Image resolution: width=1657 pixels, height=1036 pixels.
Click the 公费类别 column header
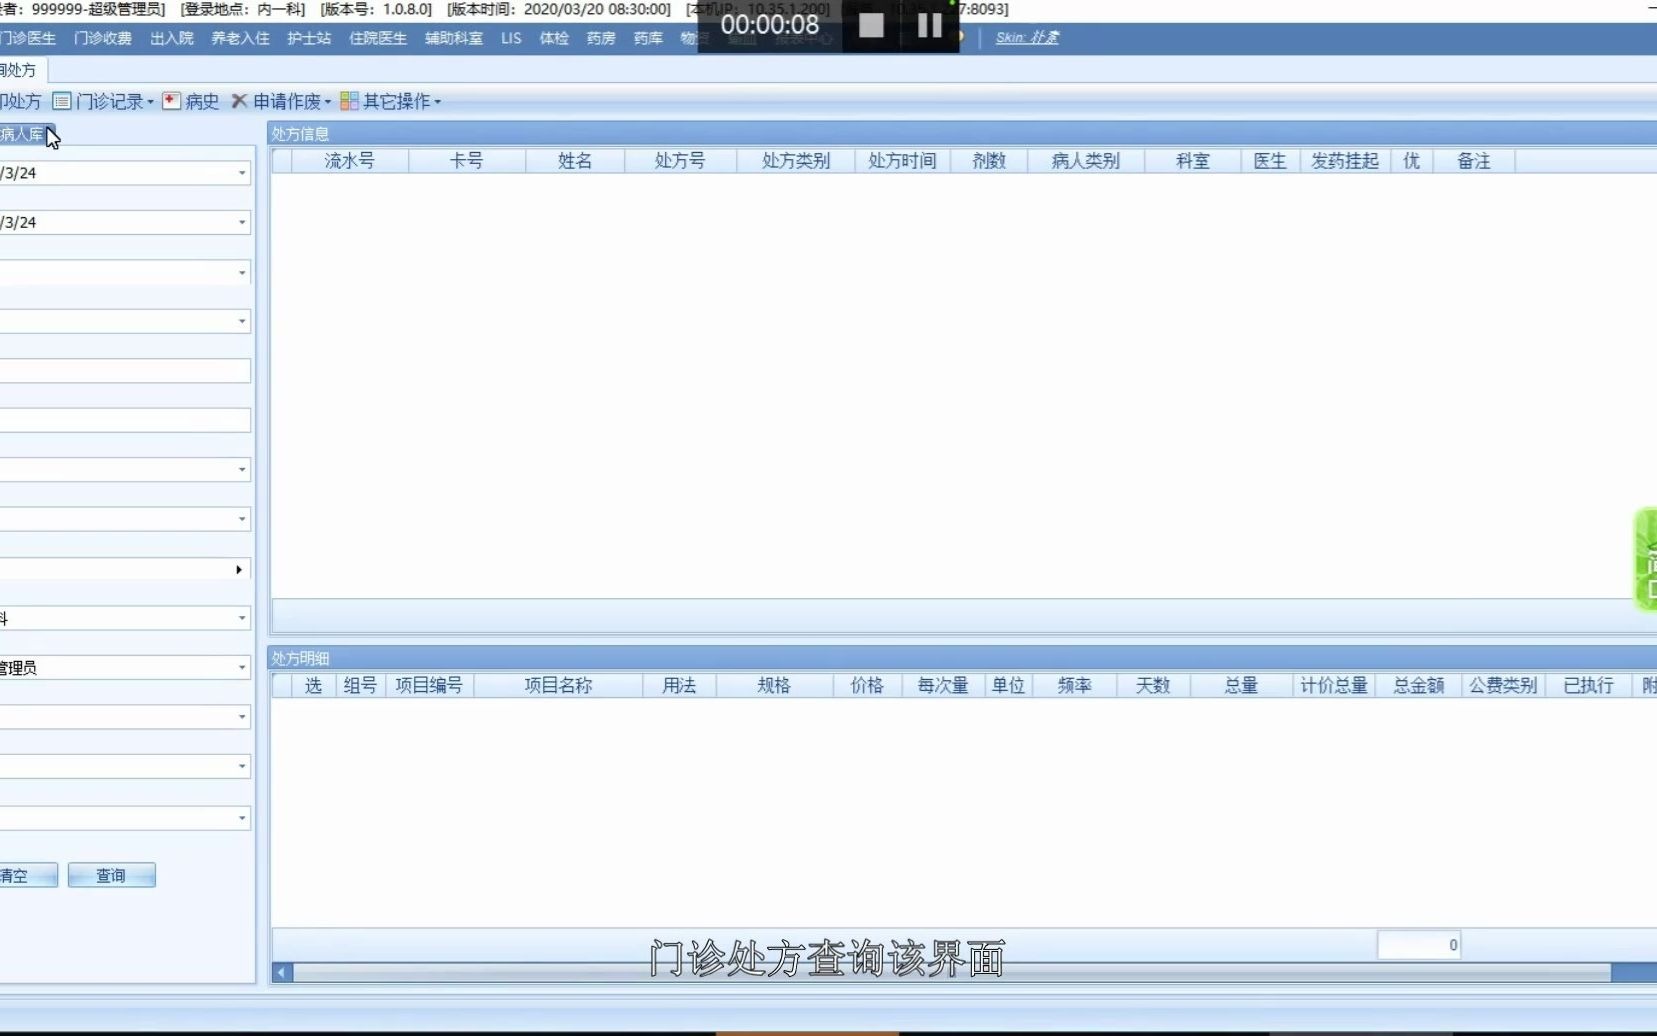tap(1503, 686)
